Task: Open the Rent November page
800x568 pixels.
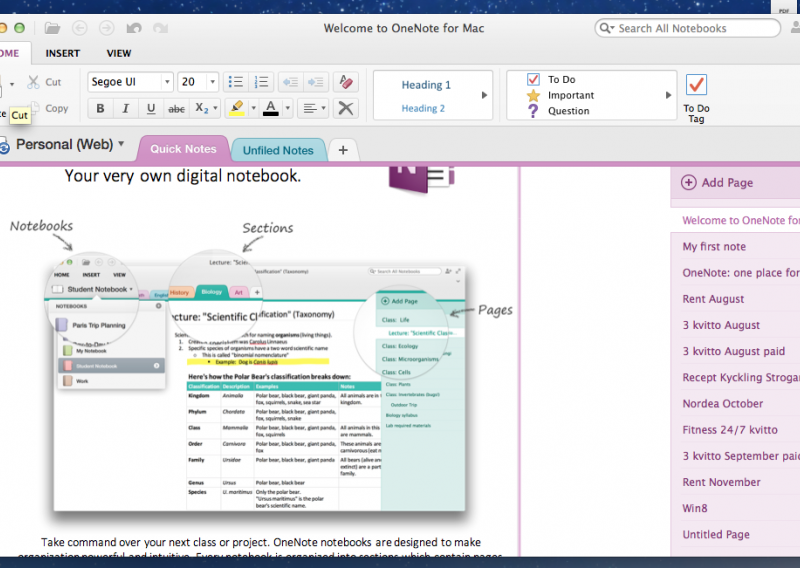Action: click(736, 482)
